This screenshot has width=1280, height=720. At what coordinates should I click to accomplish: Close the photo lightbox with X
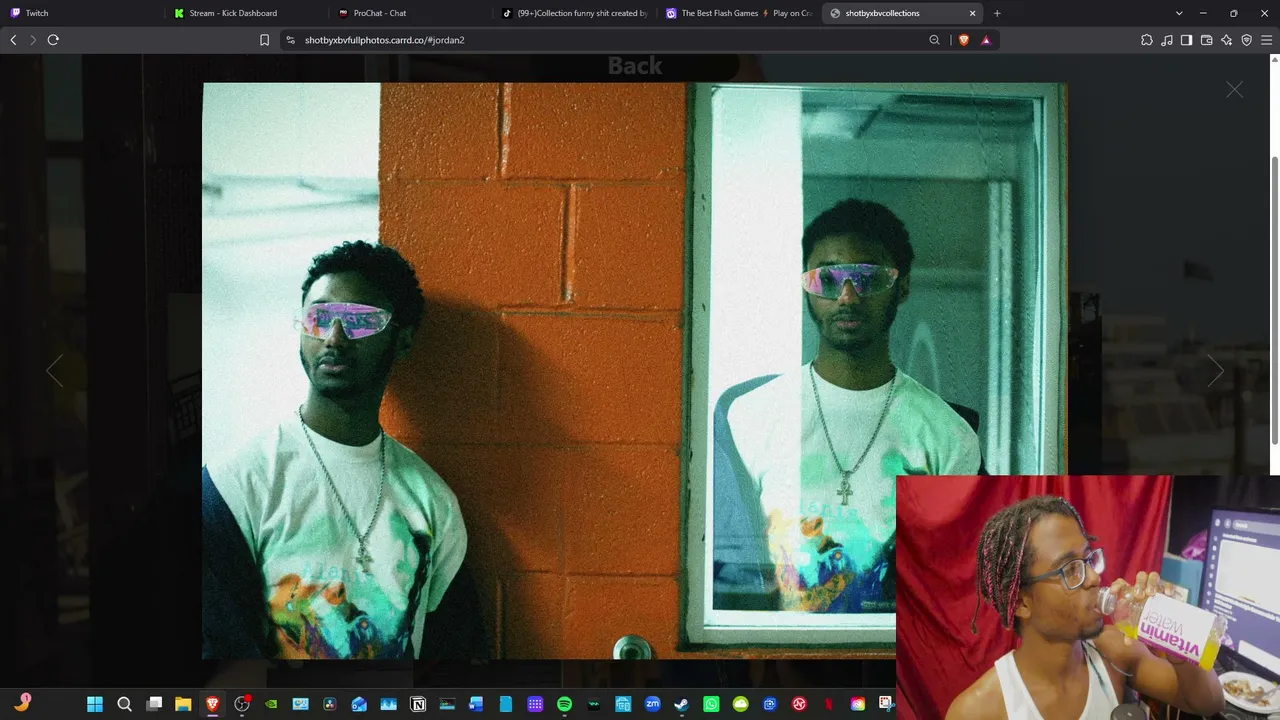tap(1235, 90)
